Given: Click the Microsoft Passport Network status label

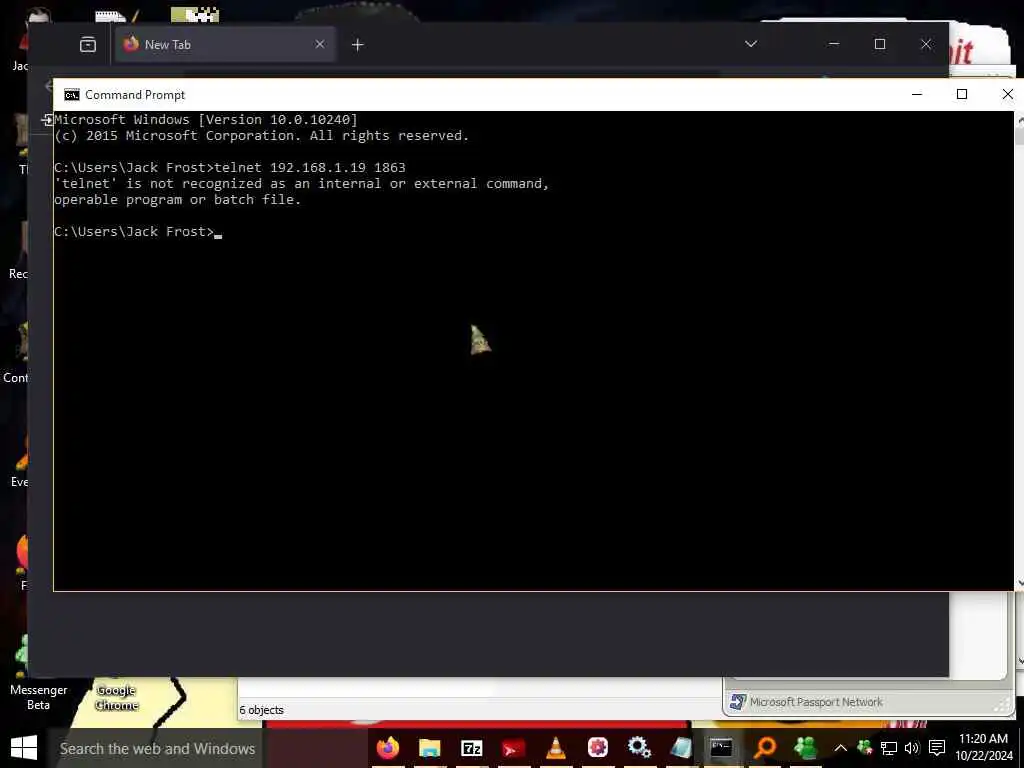Looking at the screenshot, I should (816, 702).
